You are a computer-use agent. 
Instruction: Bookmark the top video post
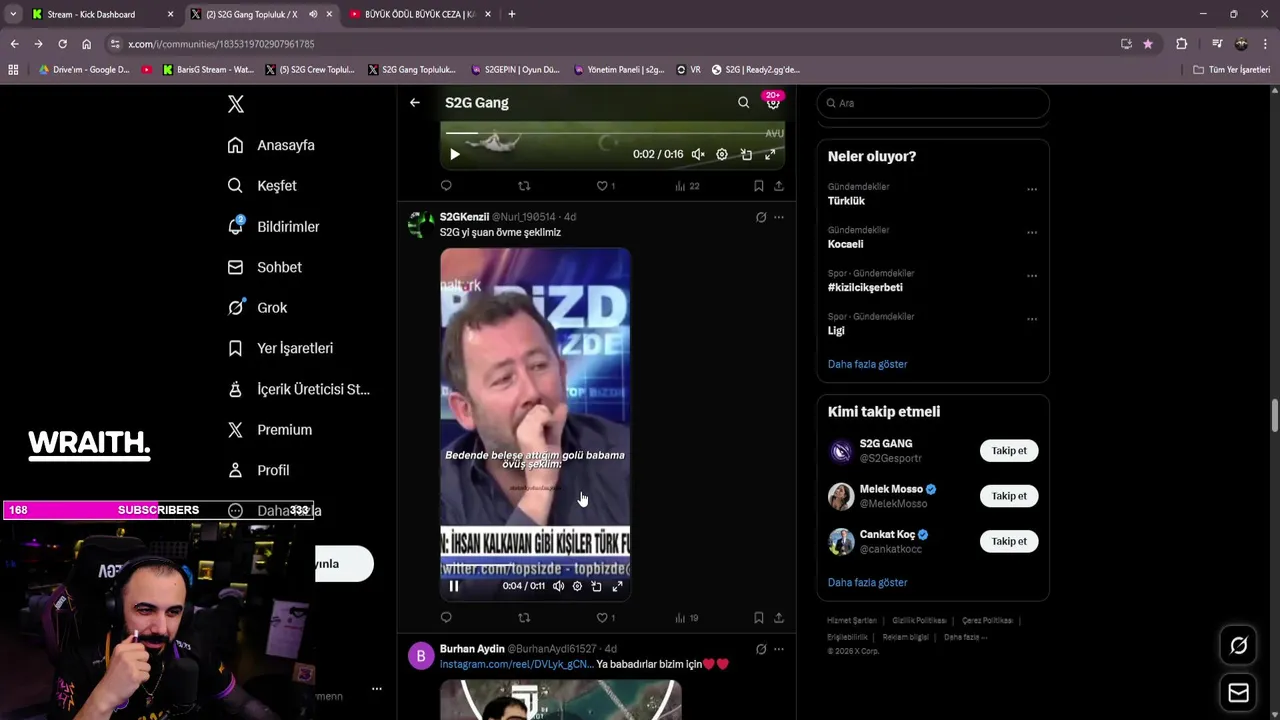tap(759, 186)
